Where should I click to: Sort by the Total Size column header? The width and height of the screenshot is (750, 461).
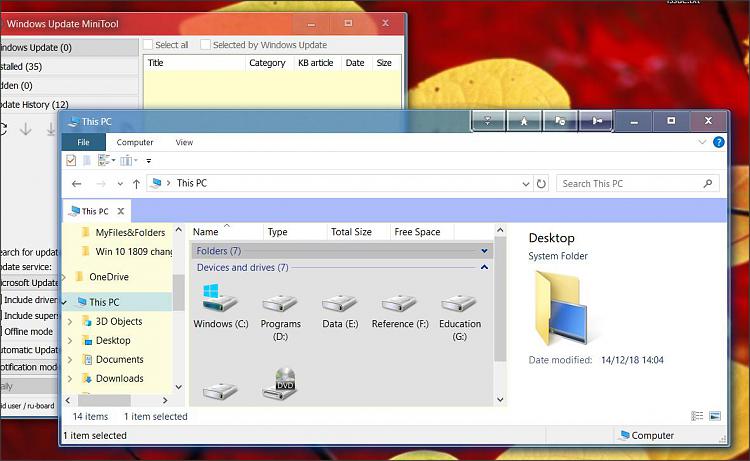pos(358,231)
